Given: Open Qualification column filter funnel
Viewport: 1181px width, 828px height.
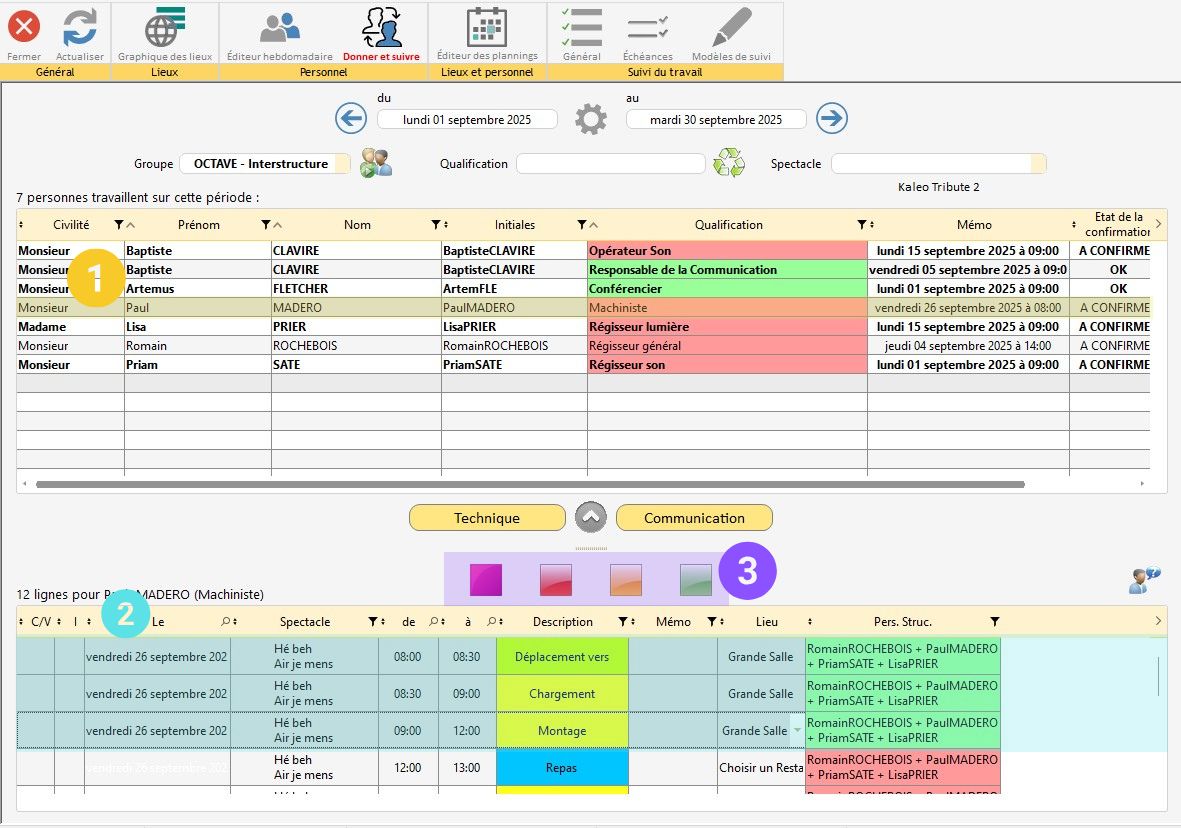Looking at the screenshot, I should (861, 225).
